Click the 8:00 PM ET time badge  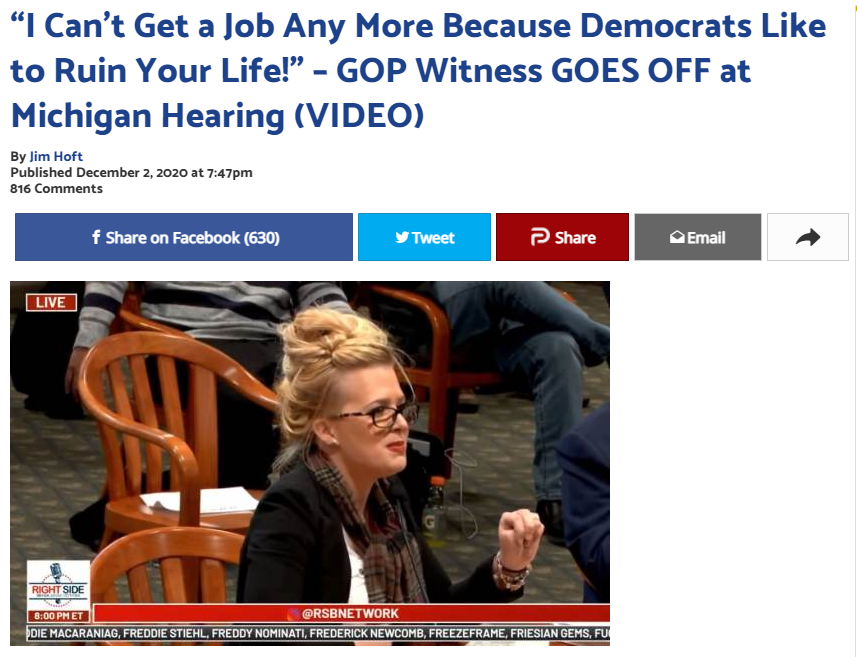pos(58,616)
